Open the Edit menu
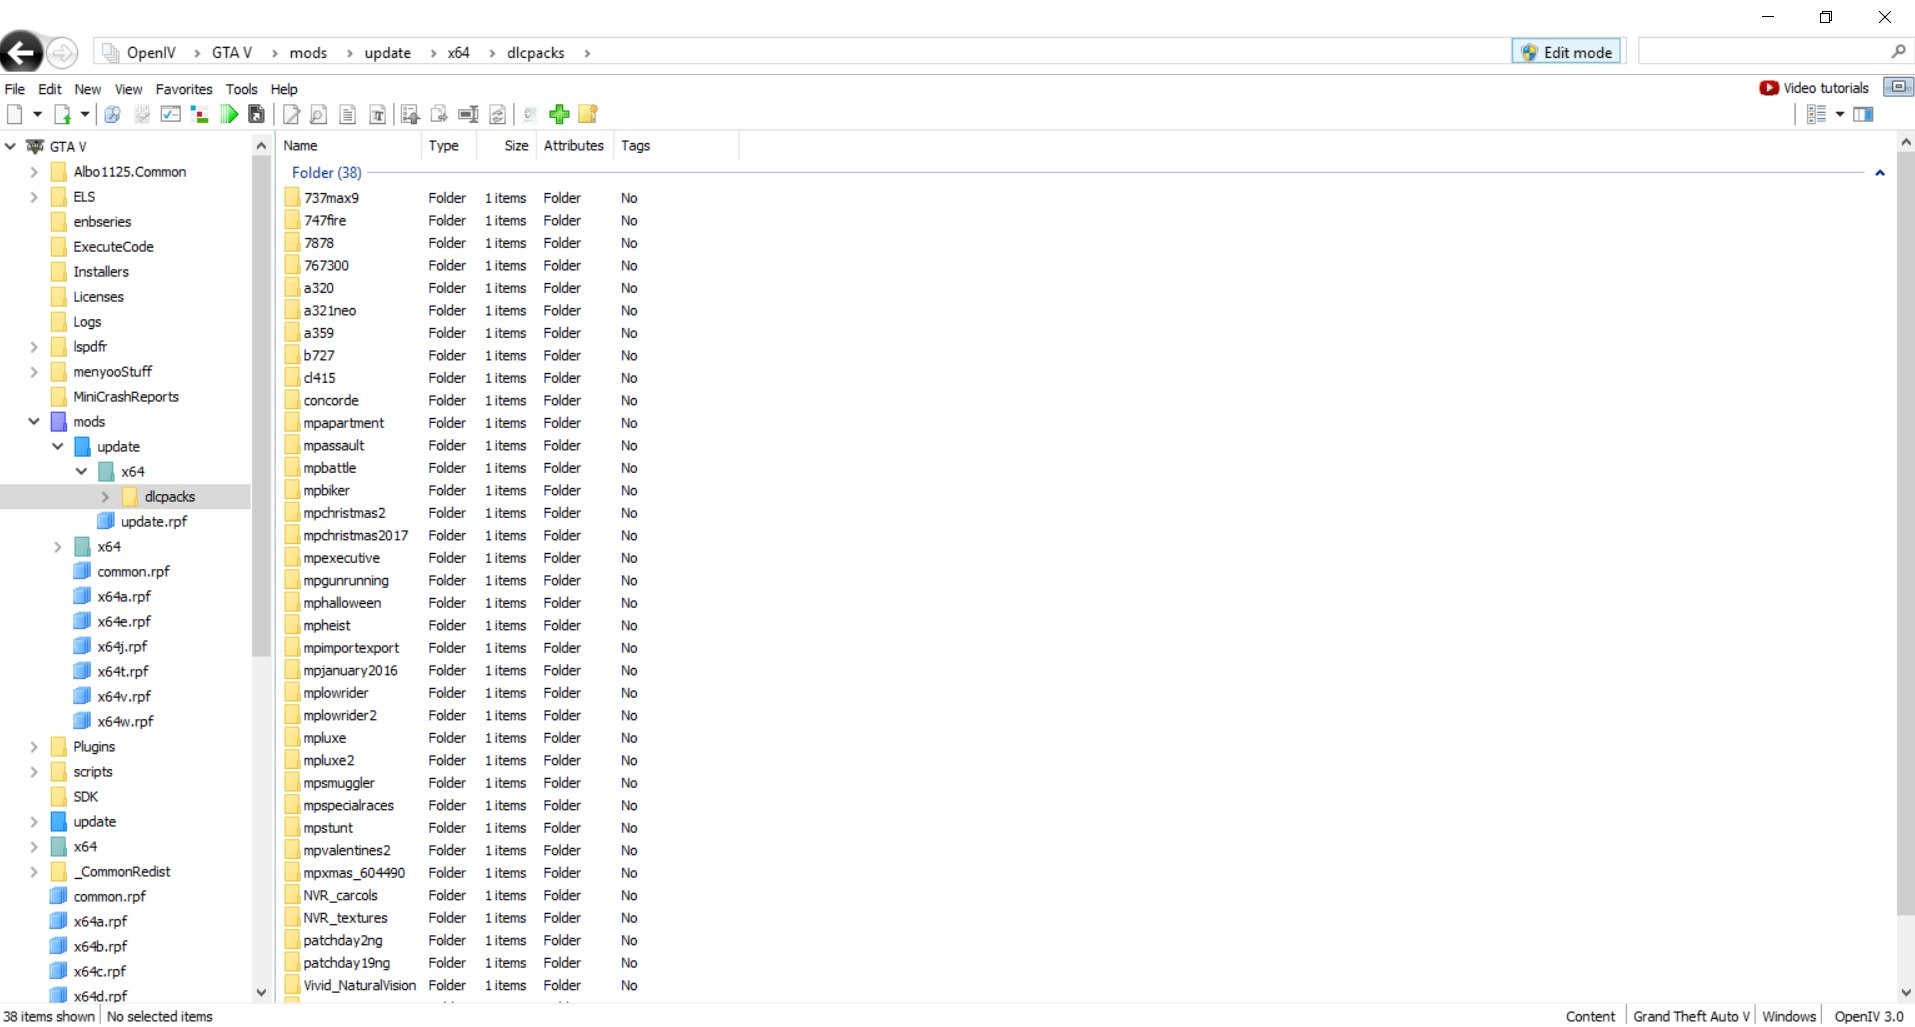 point(50,89)
